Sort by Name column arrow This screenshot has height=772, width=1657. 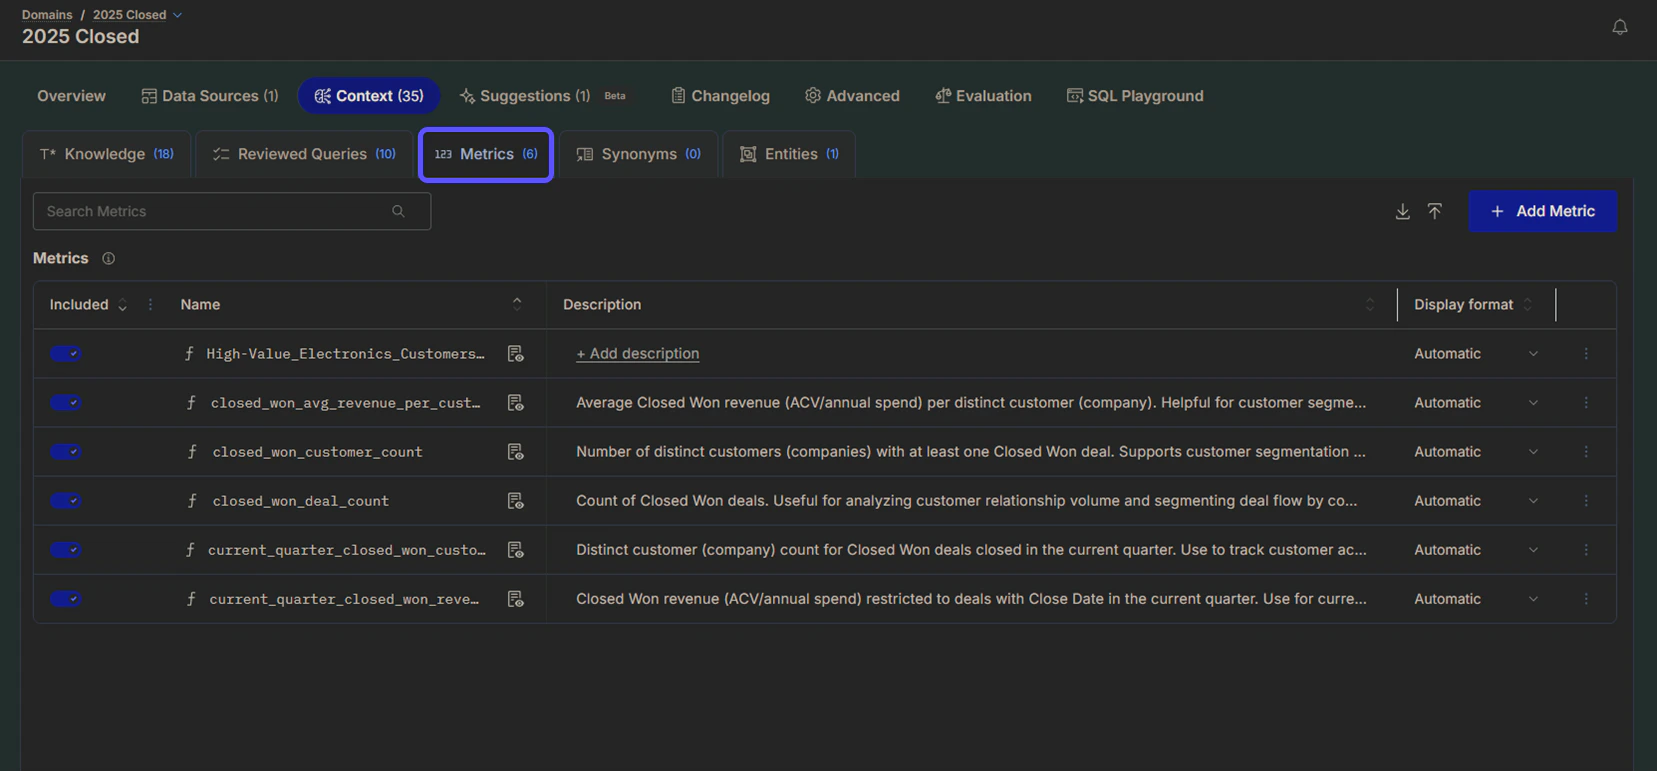[517, 304]
